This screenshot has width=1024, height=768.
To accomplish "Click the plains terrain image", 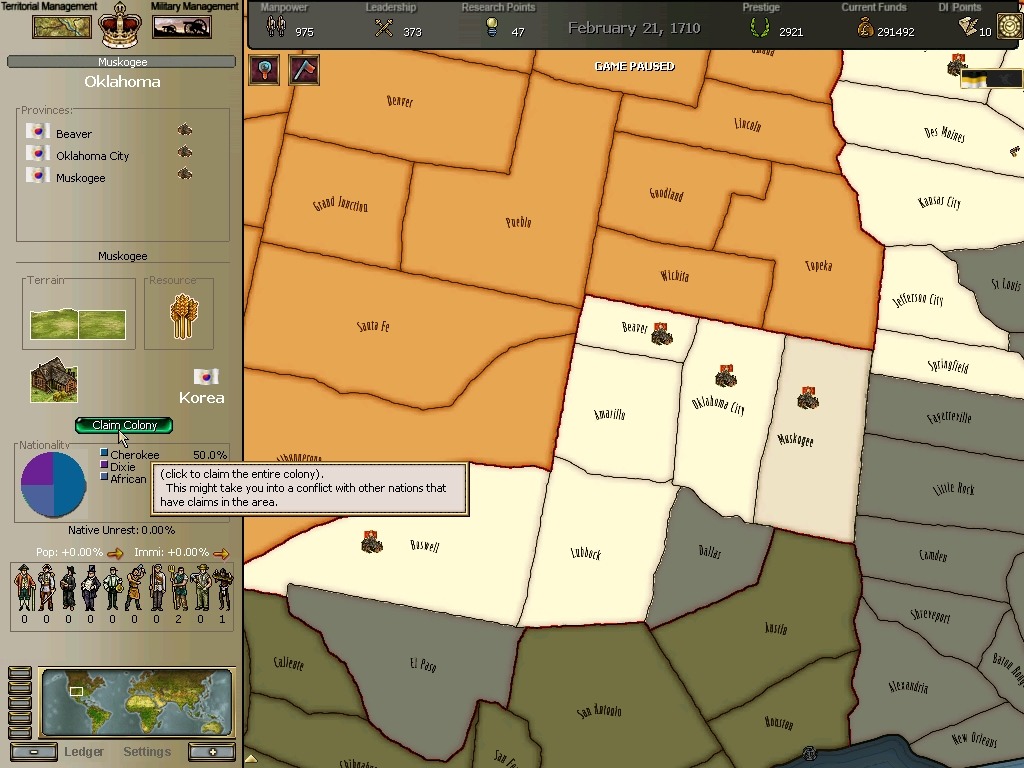I will coord(78,324).
